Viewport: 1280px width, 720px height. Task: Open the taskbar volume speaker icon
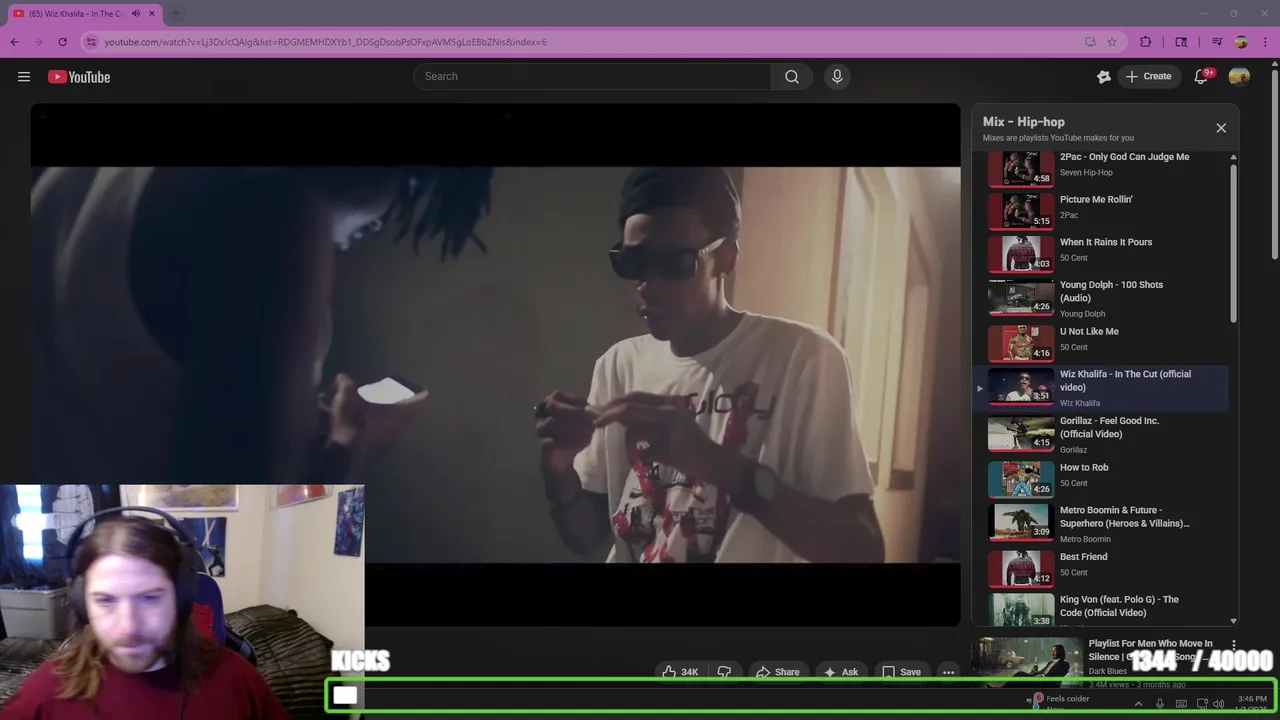click(1218, 704)
